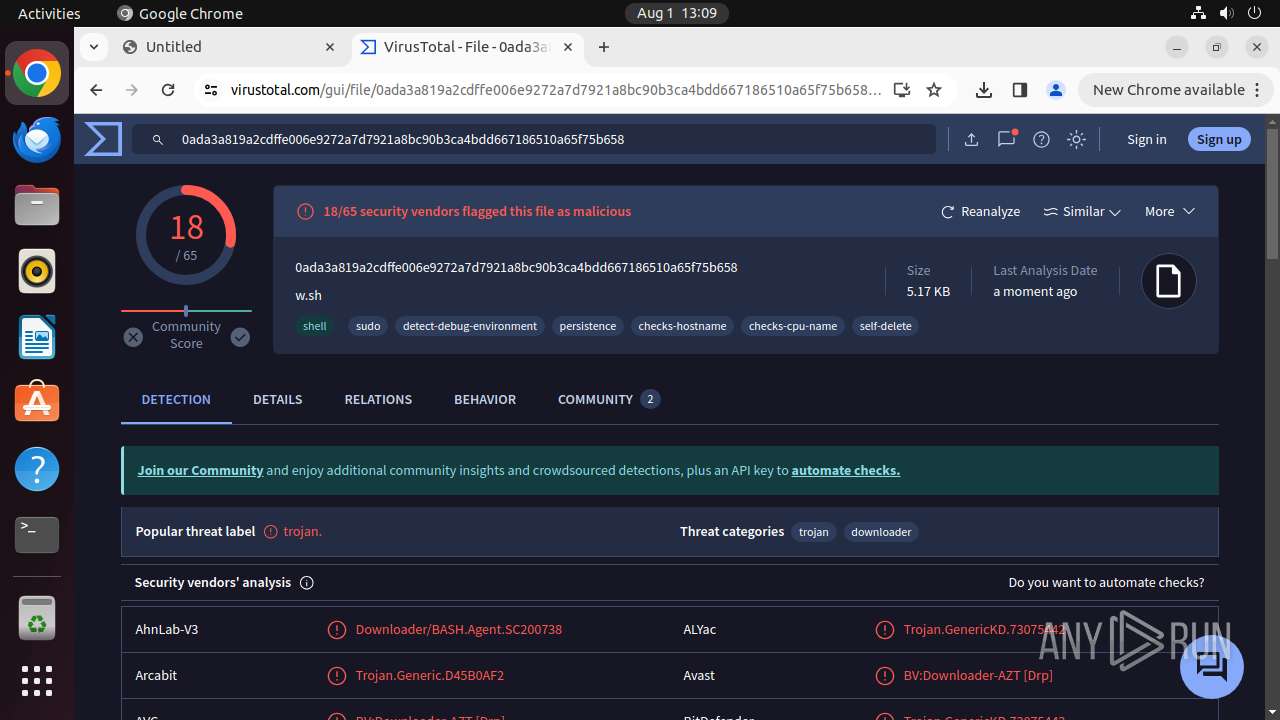
Task: Open a new browser tab
Action: pos(603,47)
